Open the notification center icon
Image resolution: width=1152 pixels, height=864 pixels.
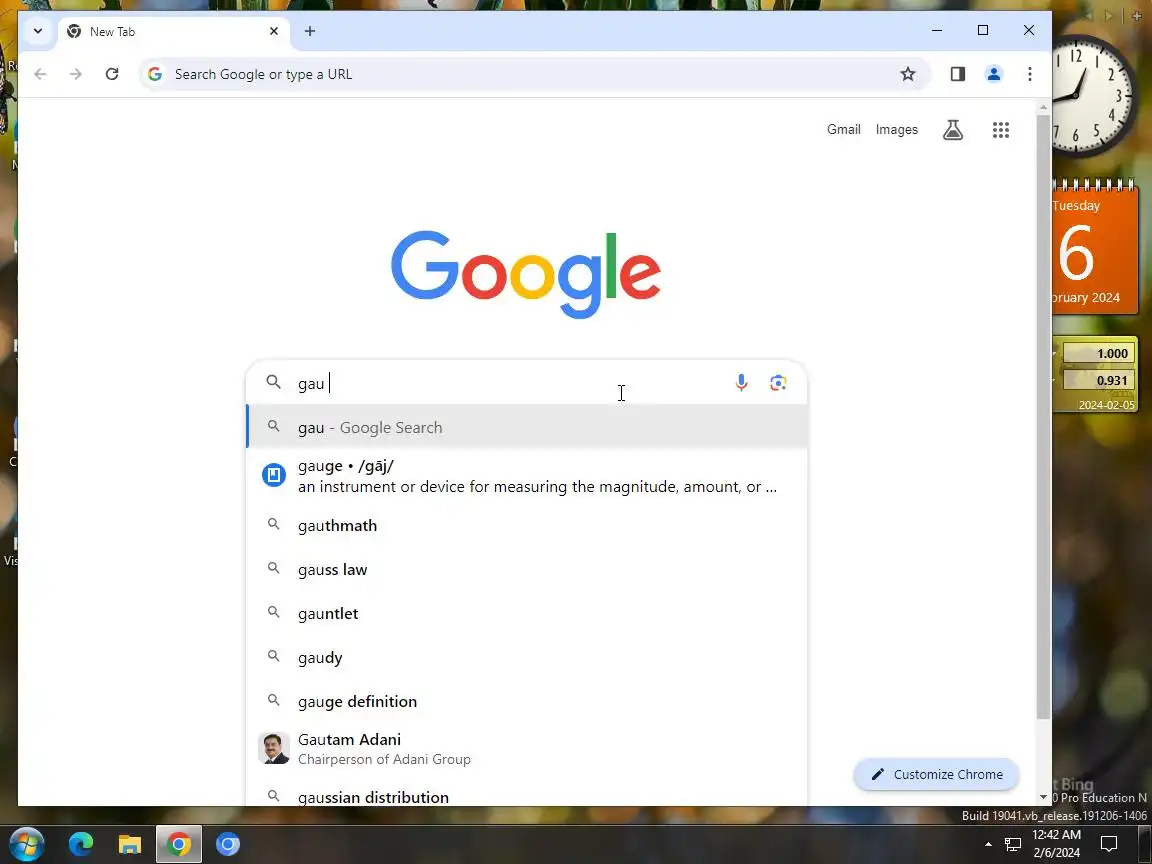[1109, 844]
